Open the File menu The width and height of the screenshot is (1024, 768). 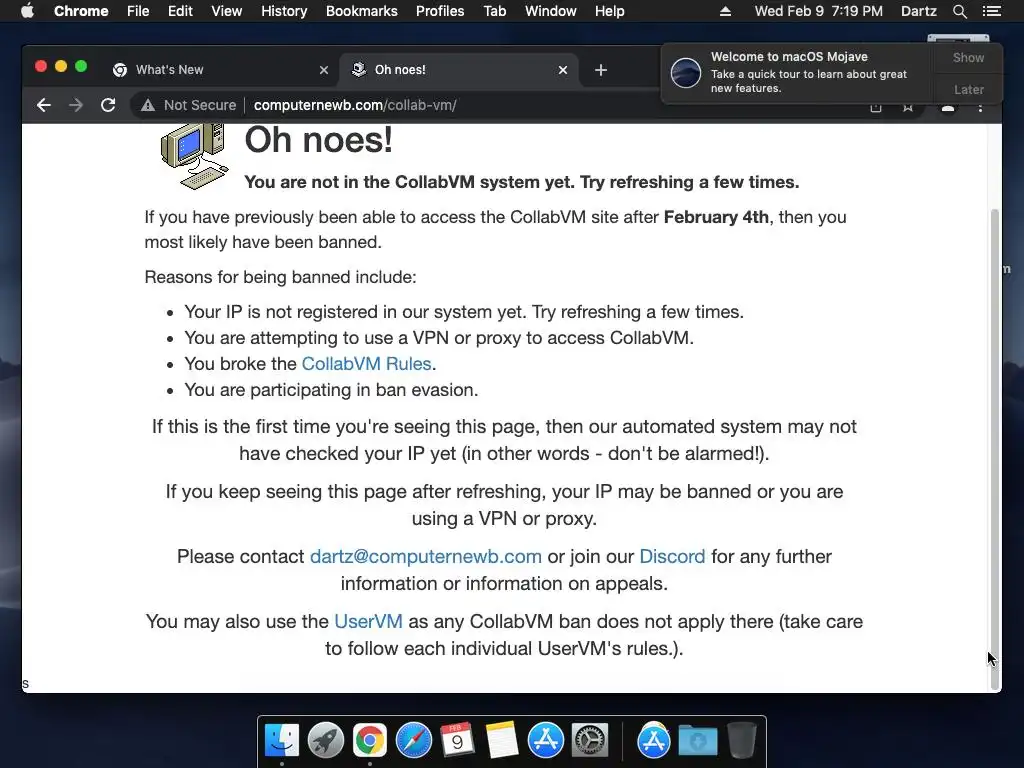point(138,11)
